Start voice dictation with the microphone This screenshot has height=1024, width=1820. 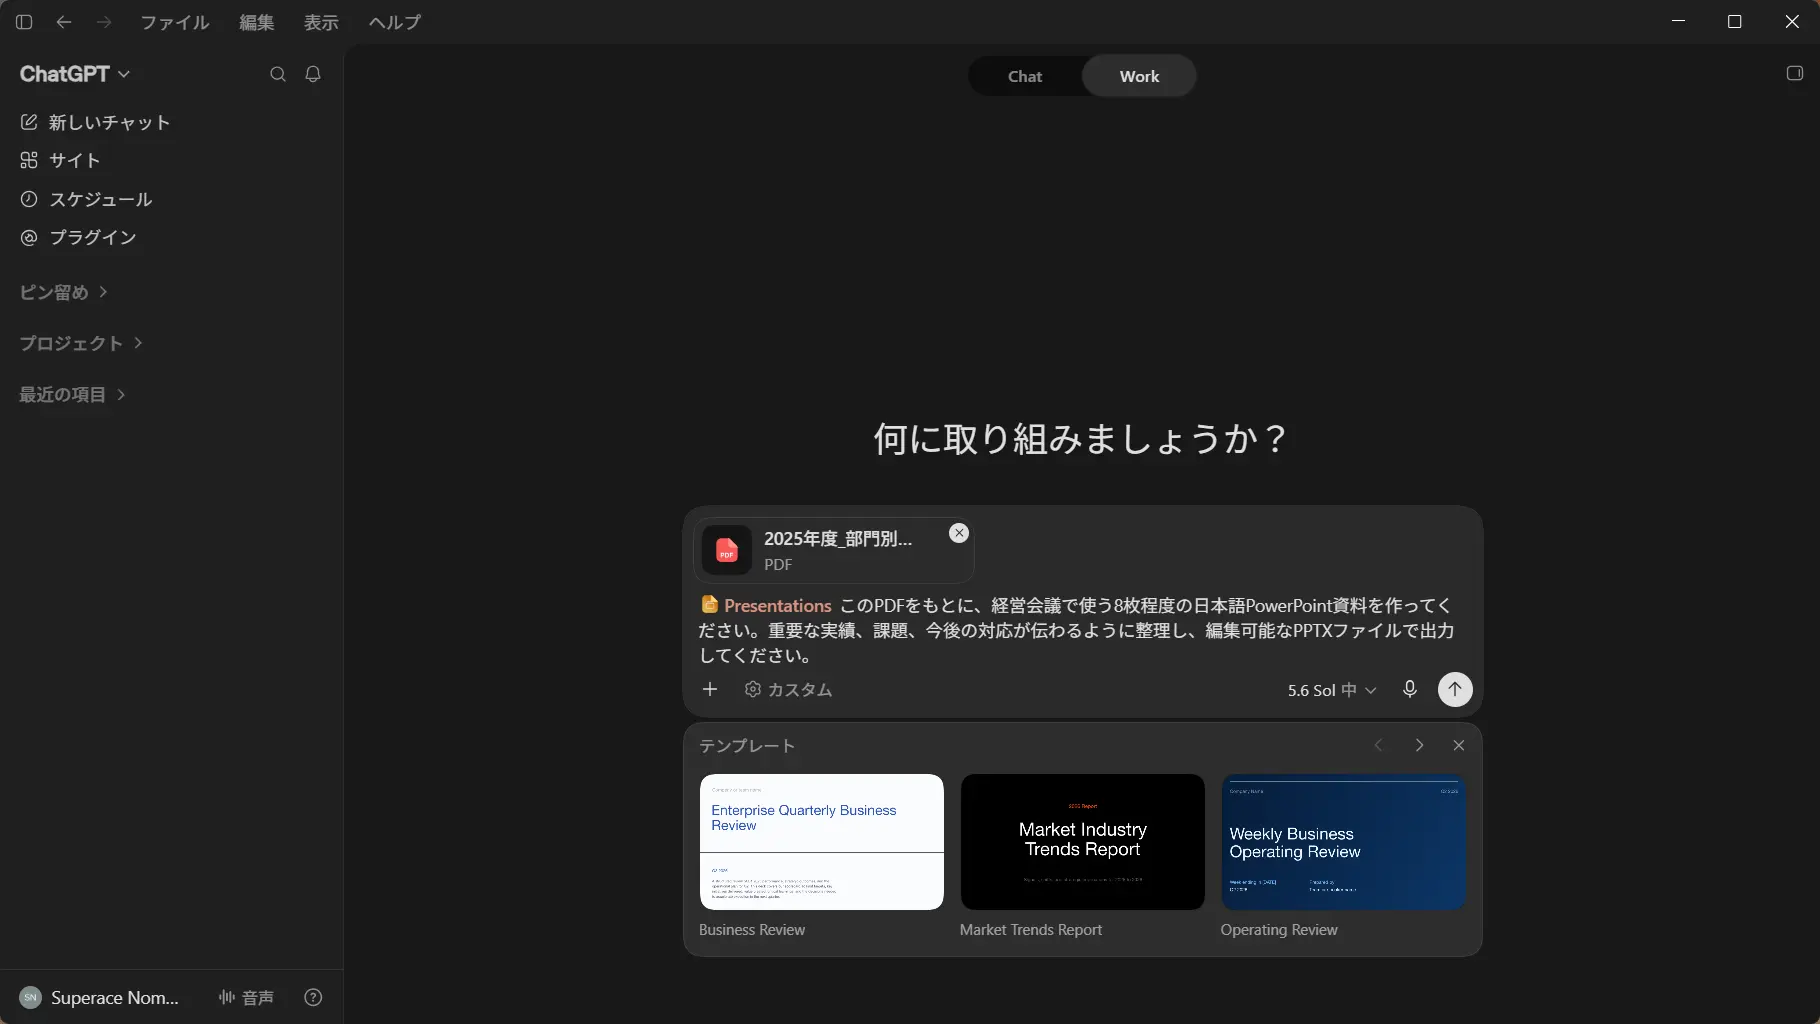[x=1410, y=689]
